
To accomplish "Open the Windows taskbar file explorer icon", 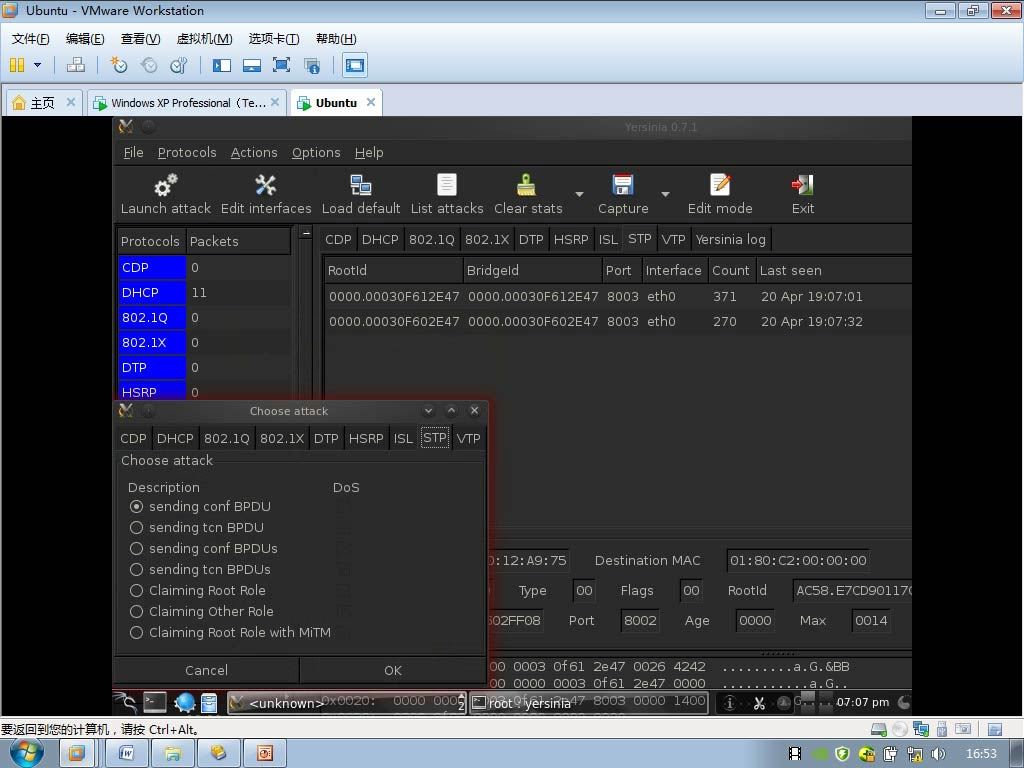I will click(x=173, y=754).
